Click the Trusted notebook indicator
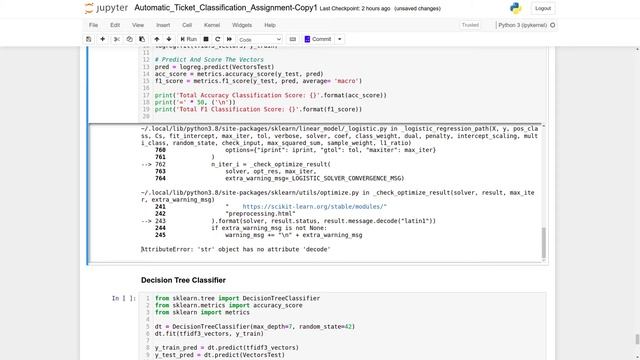640x360 pixels. (470, 25)
